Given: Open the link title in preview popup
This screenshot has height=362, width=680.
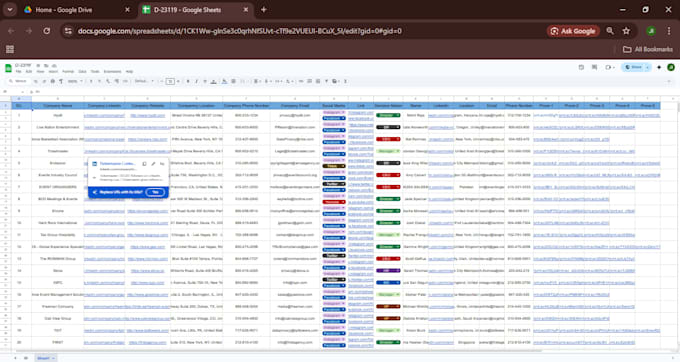Looking at the screenshot, I should [118, 163].
